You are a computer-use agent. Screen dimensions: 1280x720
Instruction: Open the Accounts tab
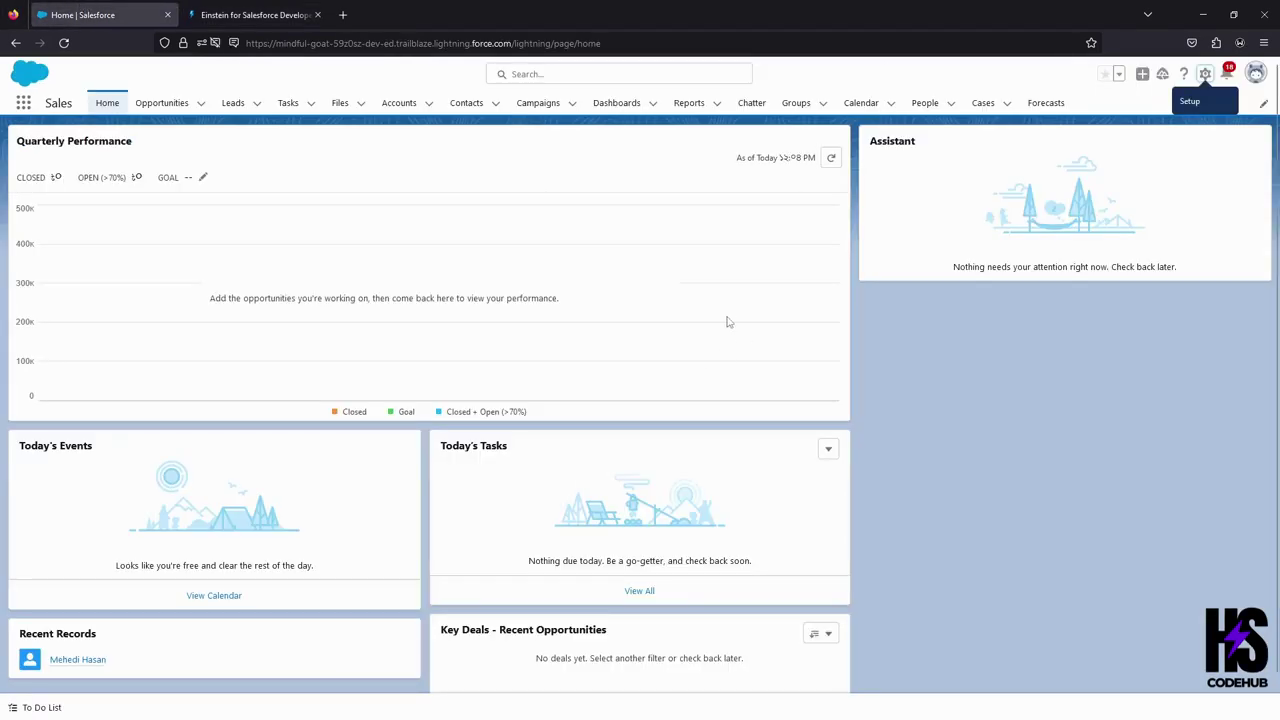pos(399,103)
